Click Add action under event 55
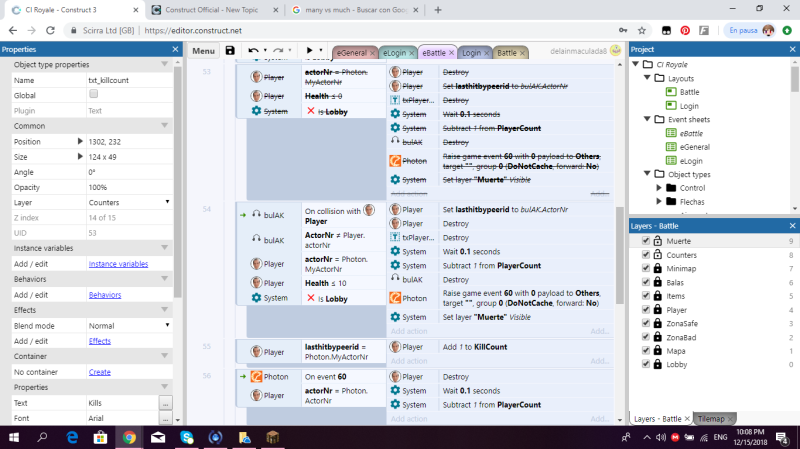 tap(409, 361)
